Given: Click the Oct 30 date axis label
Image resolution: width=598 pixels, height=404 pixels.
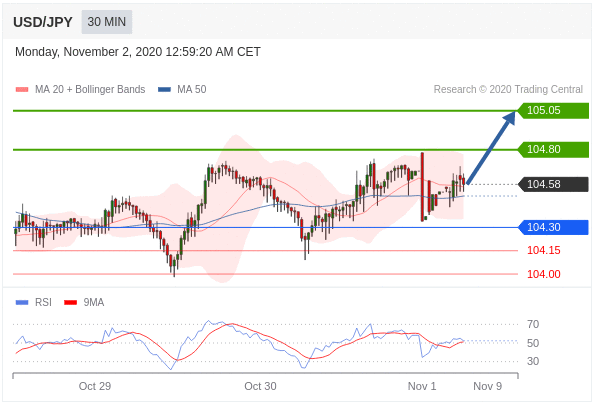Looking at the screenshot, I should click(260, 386).
